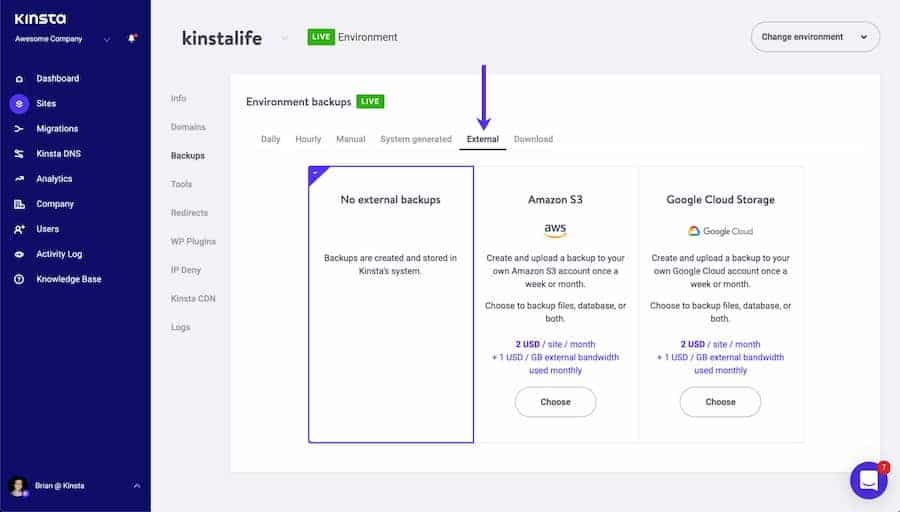Screen dimensions: 900x512
Task: Click the LIVE environment badge in header
Action: coord(321,37)
